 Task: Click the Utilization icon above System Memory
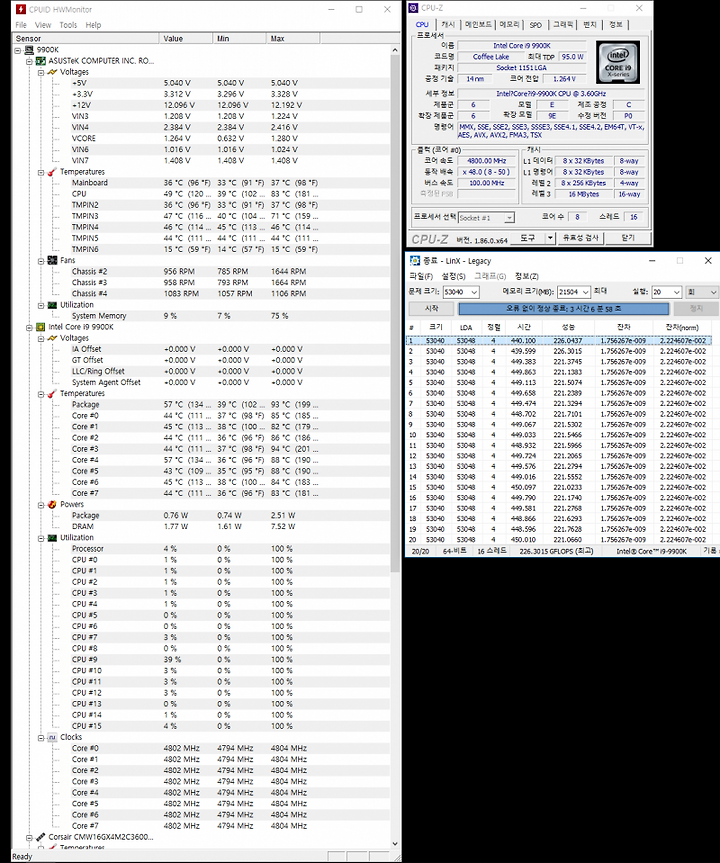(52, 304)
